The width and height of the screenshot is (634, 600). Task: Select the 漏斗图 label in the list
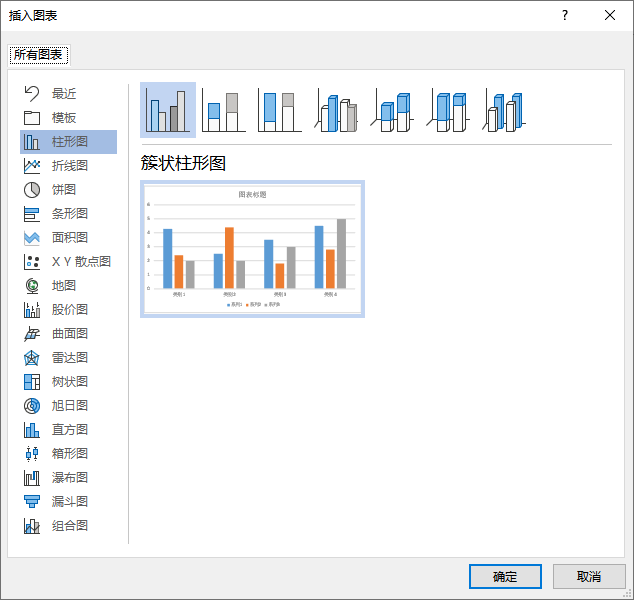point(70,502)
